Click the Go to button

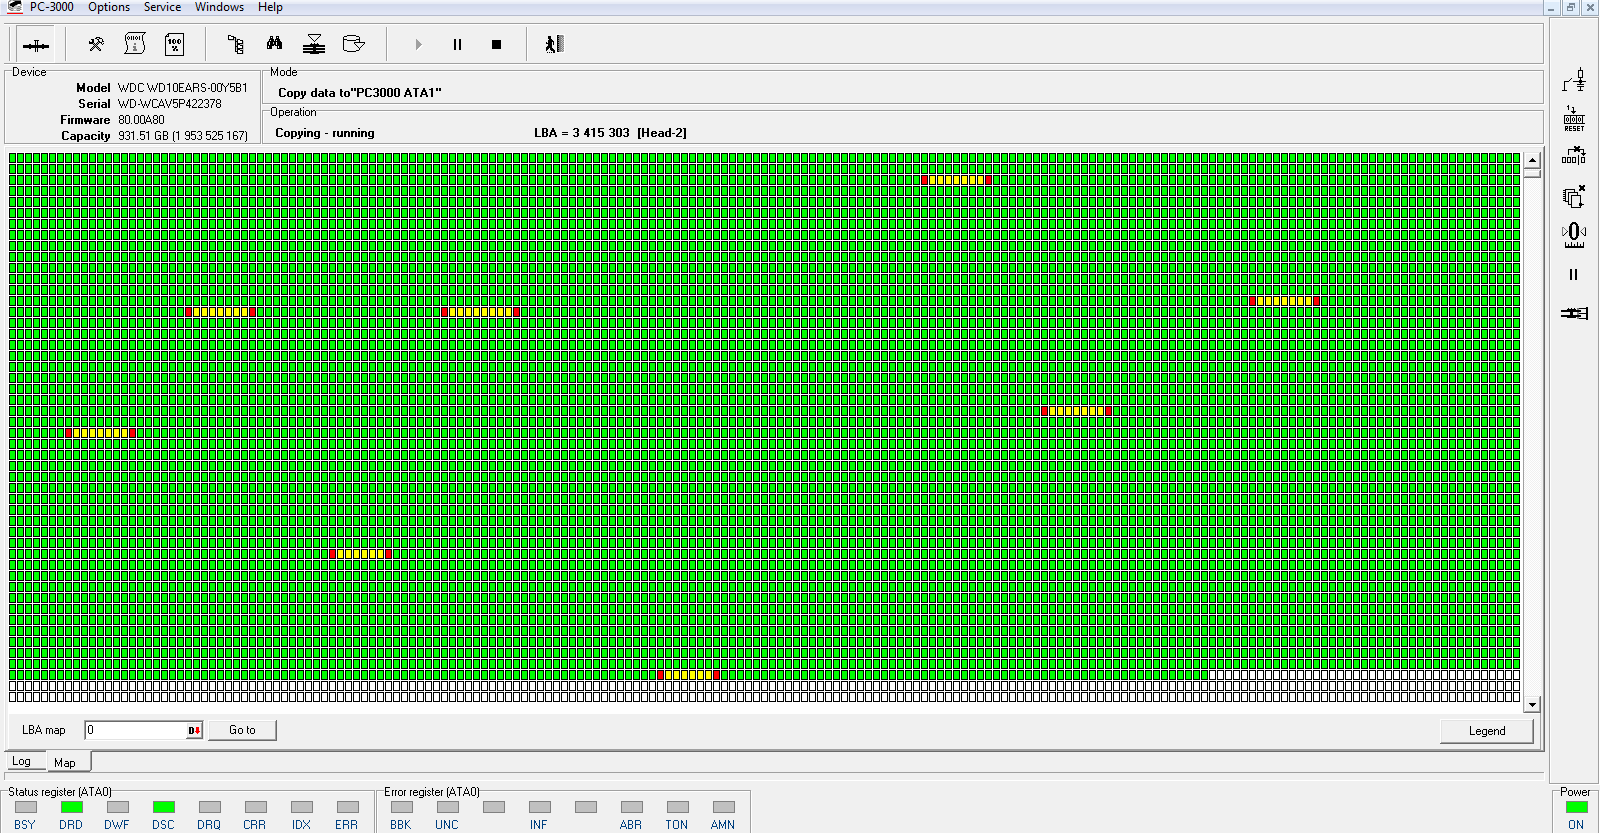[242, 730]
